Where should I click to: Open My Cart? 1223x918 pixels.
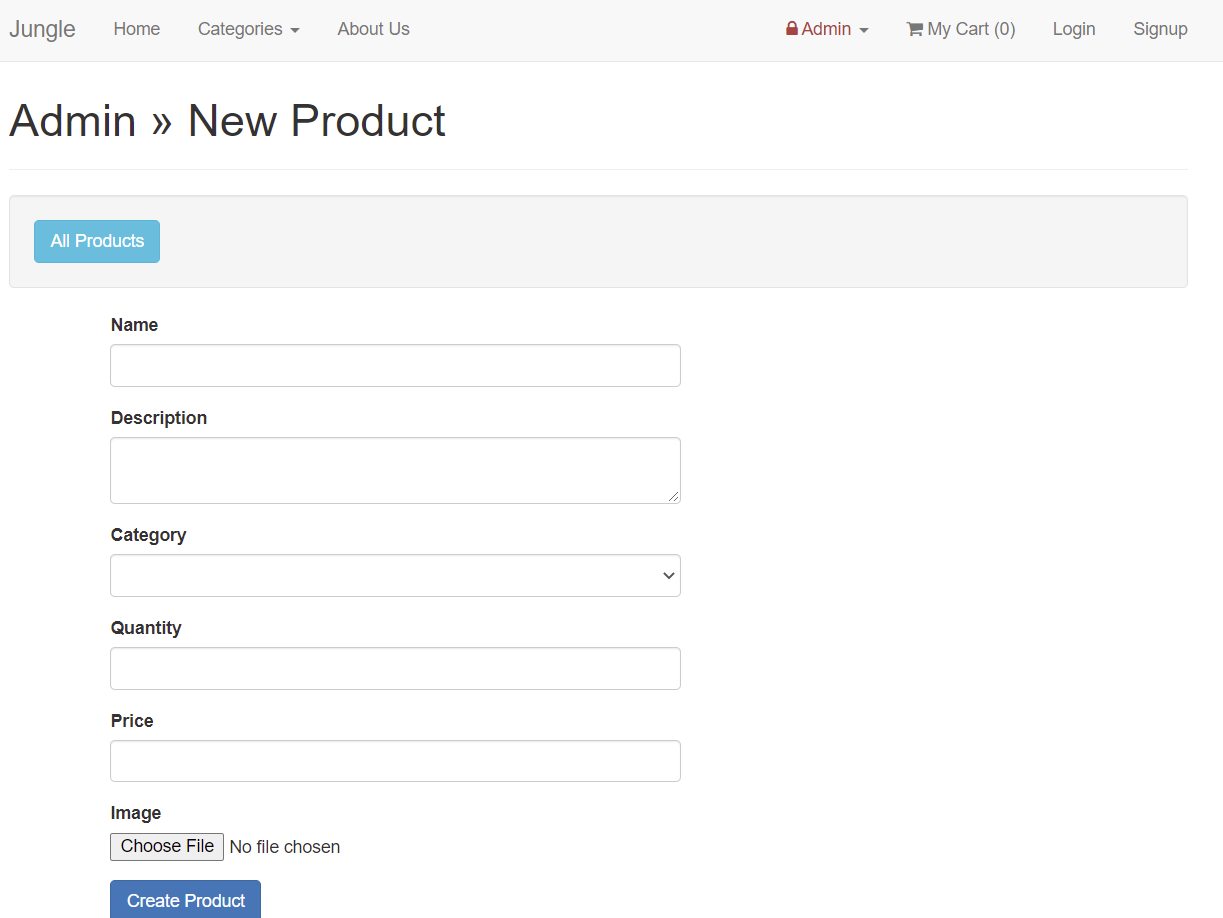[960, 29]
